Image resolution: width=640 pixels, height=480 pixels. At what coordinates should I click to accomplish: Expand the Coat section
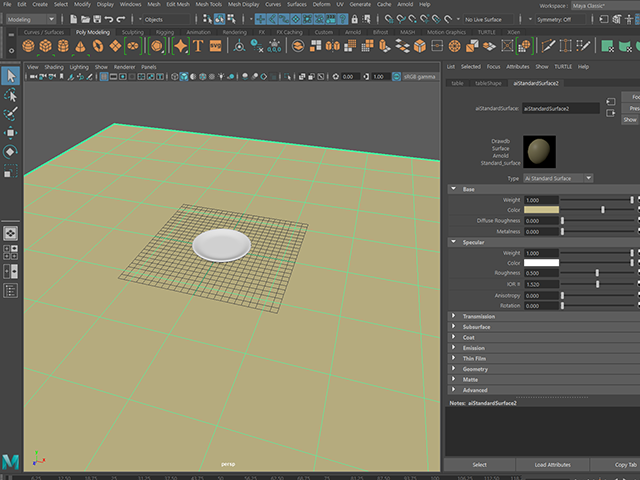(453, 337)
